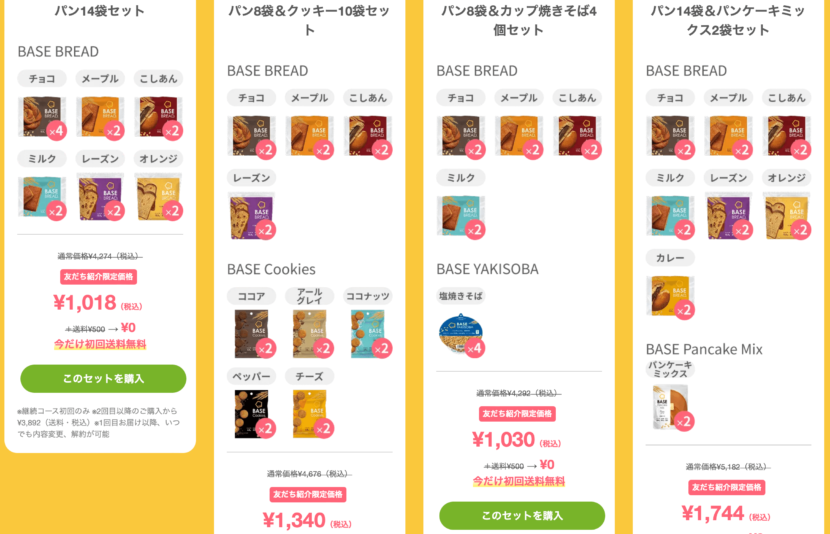Screen dimensions: 830x534
Task: Click the Pancake Mix product image
Action: coord(670,407)
